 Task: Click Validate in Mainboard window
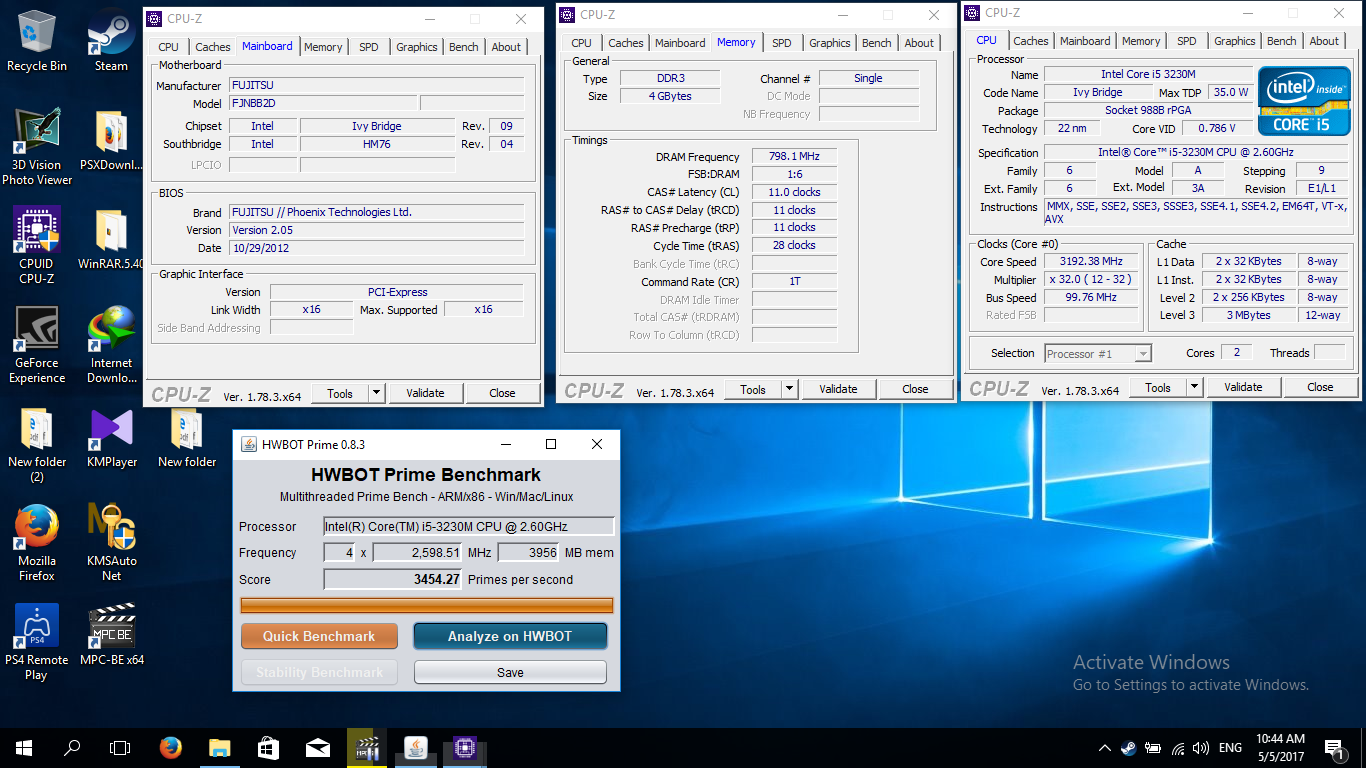pyautogui.click(x=425, y=393)
